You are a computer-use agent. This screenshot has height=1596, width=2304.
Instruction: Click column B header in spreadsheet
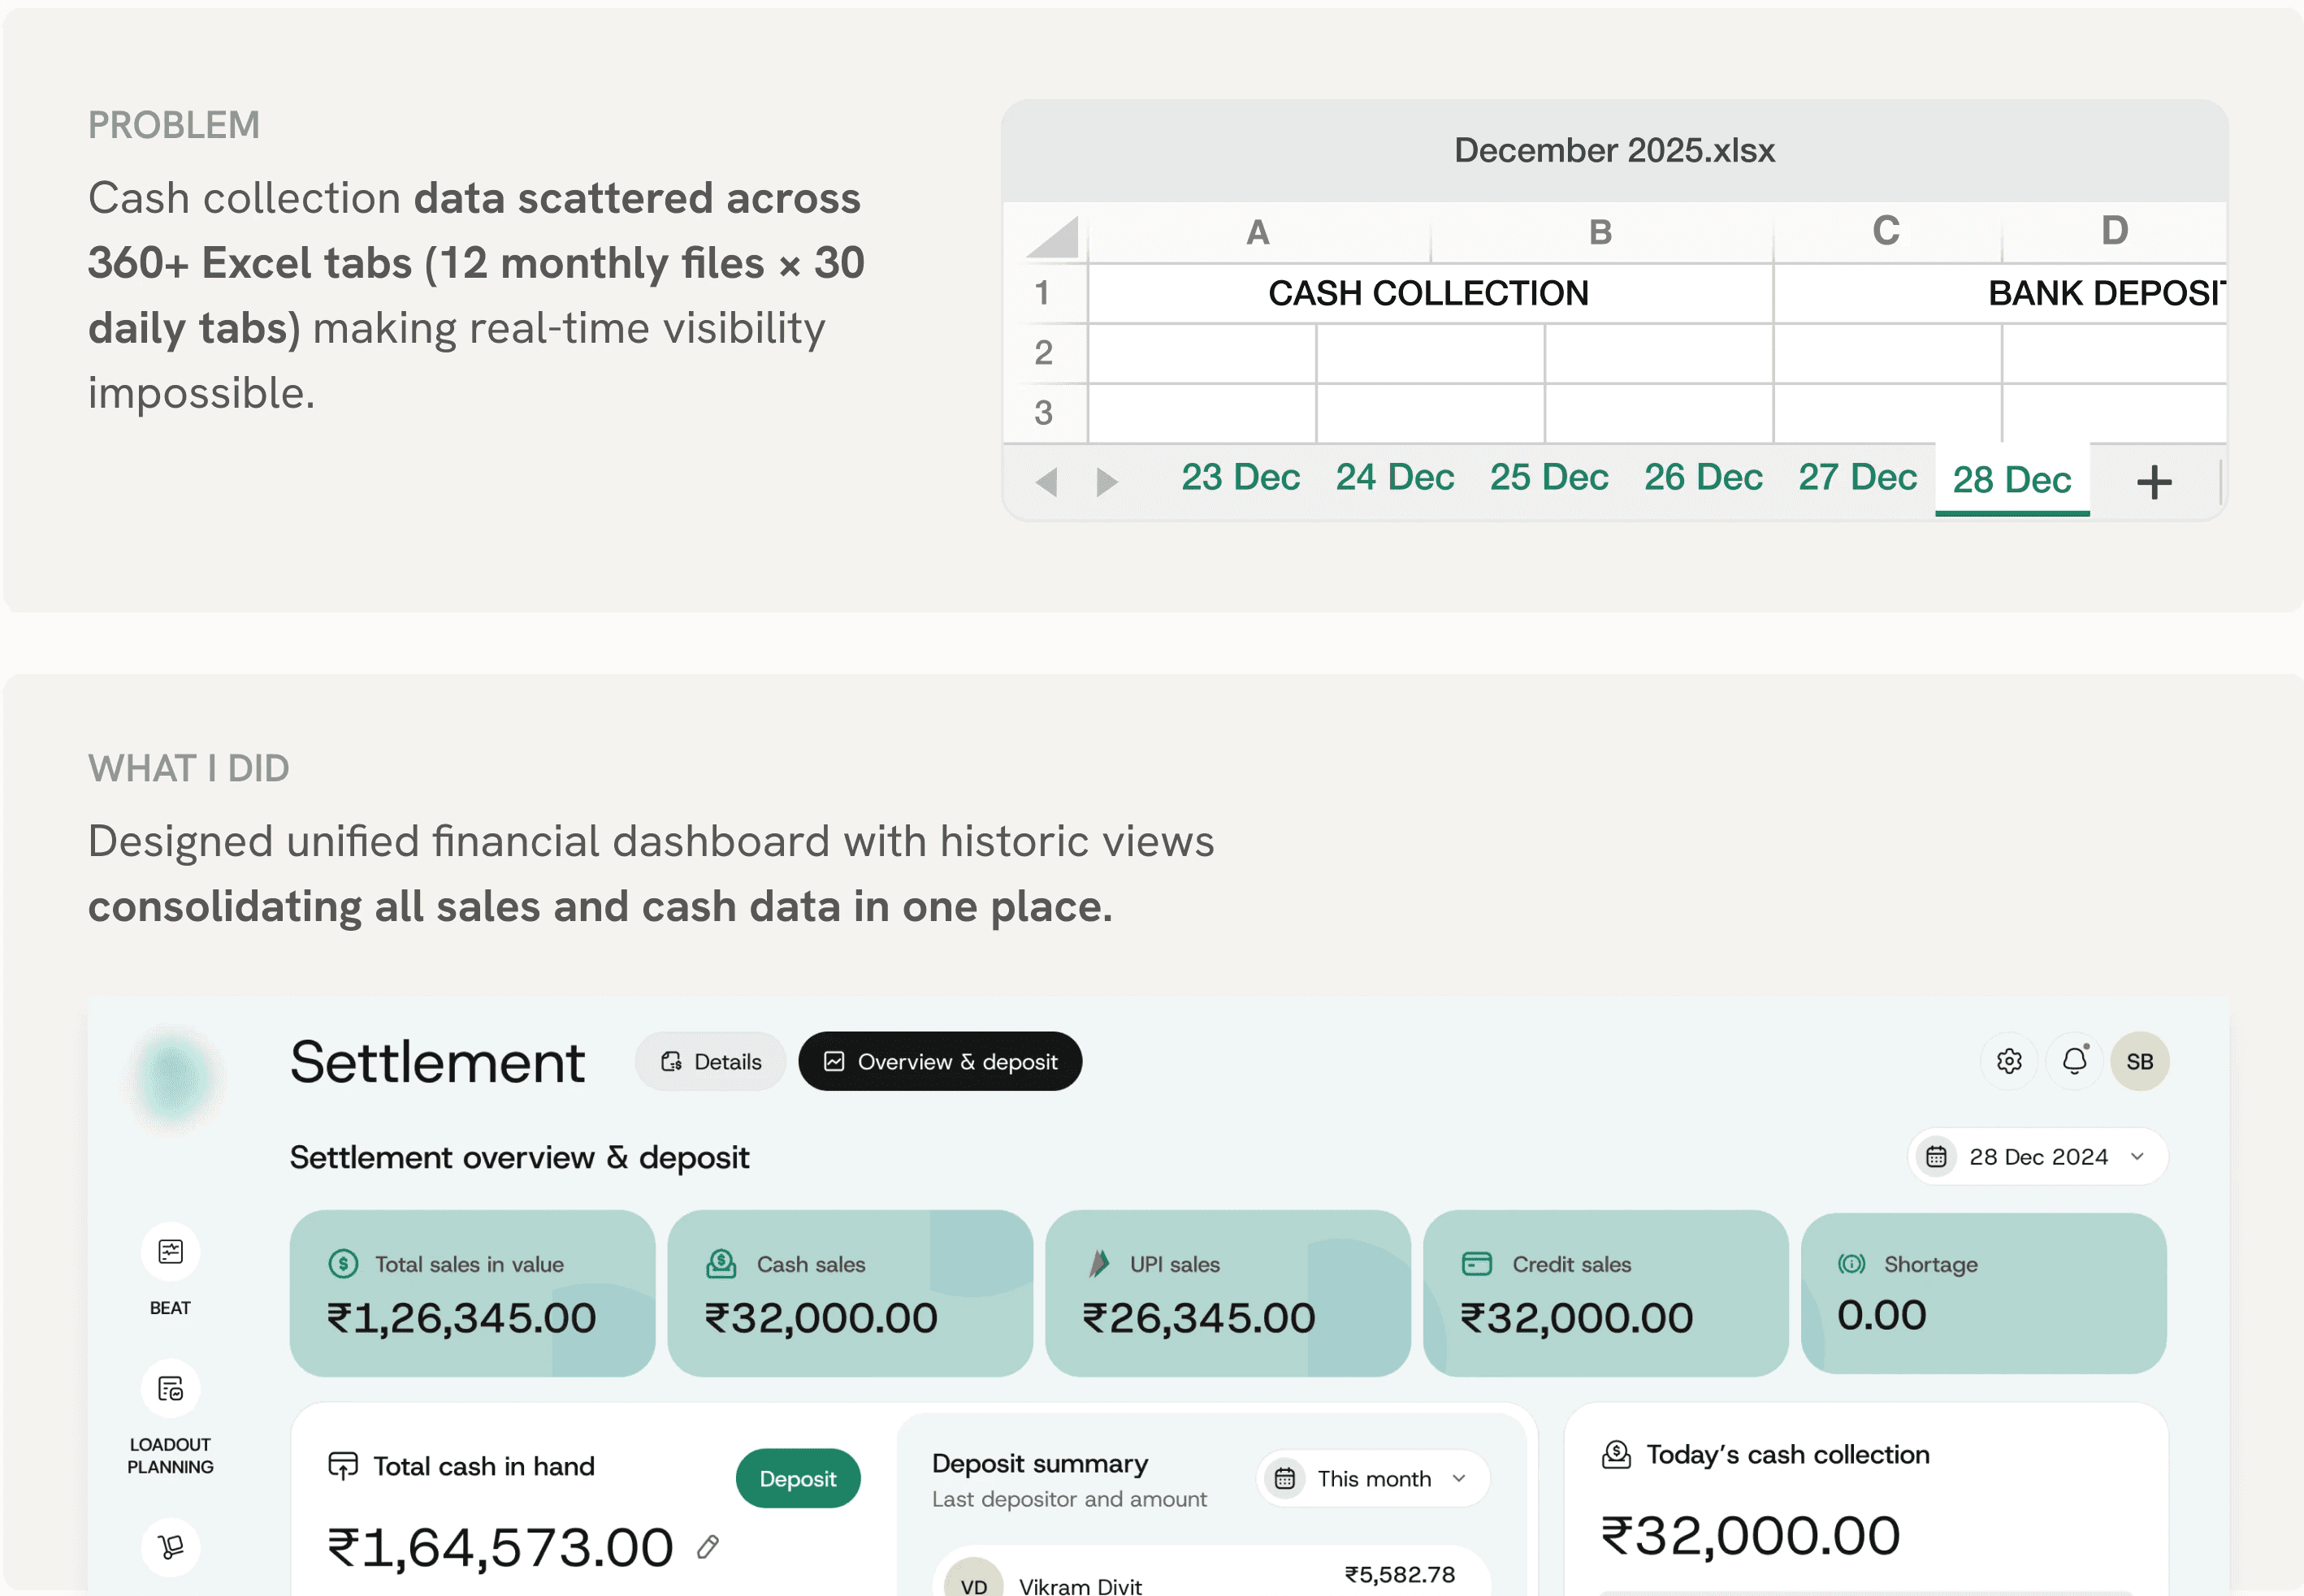(x=1600, y=232)
